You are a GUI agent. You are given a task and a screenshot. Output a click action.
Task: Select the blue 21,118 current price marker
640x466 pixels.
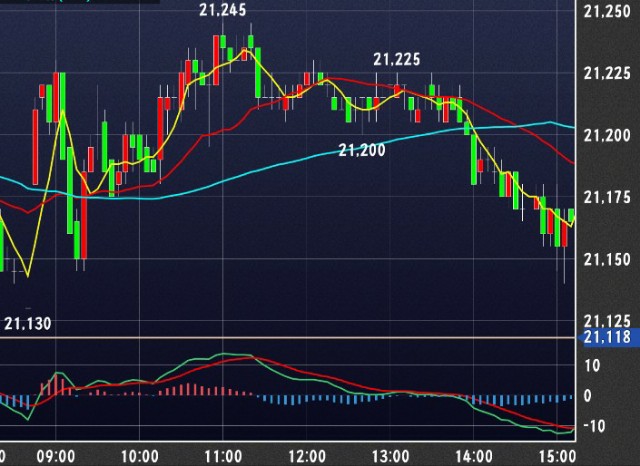[609, 337]
